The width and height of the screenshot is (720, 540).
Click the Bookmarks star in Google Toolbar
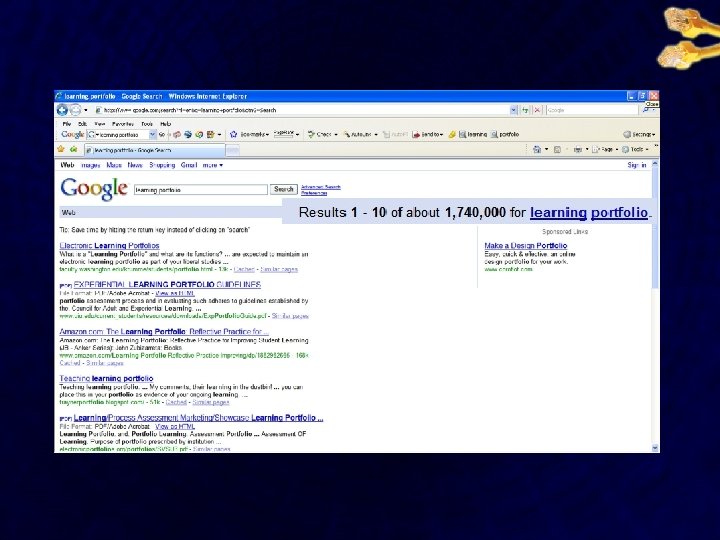click(233, 135)
